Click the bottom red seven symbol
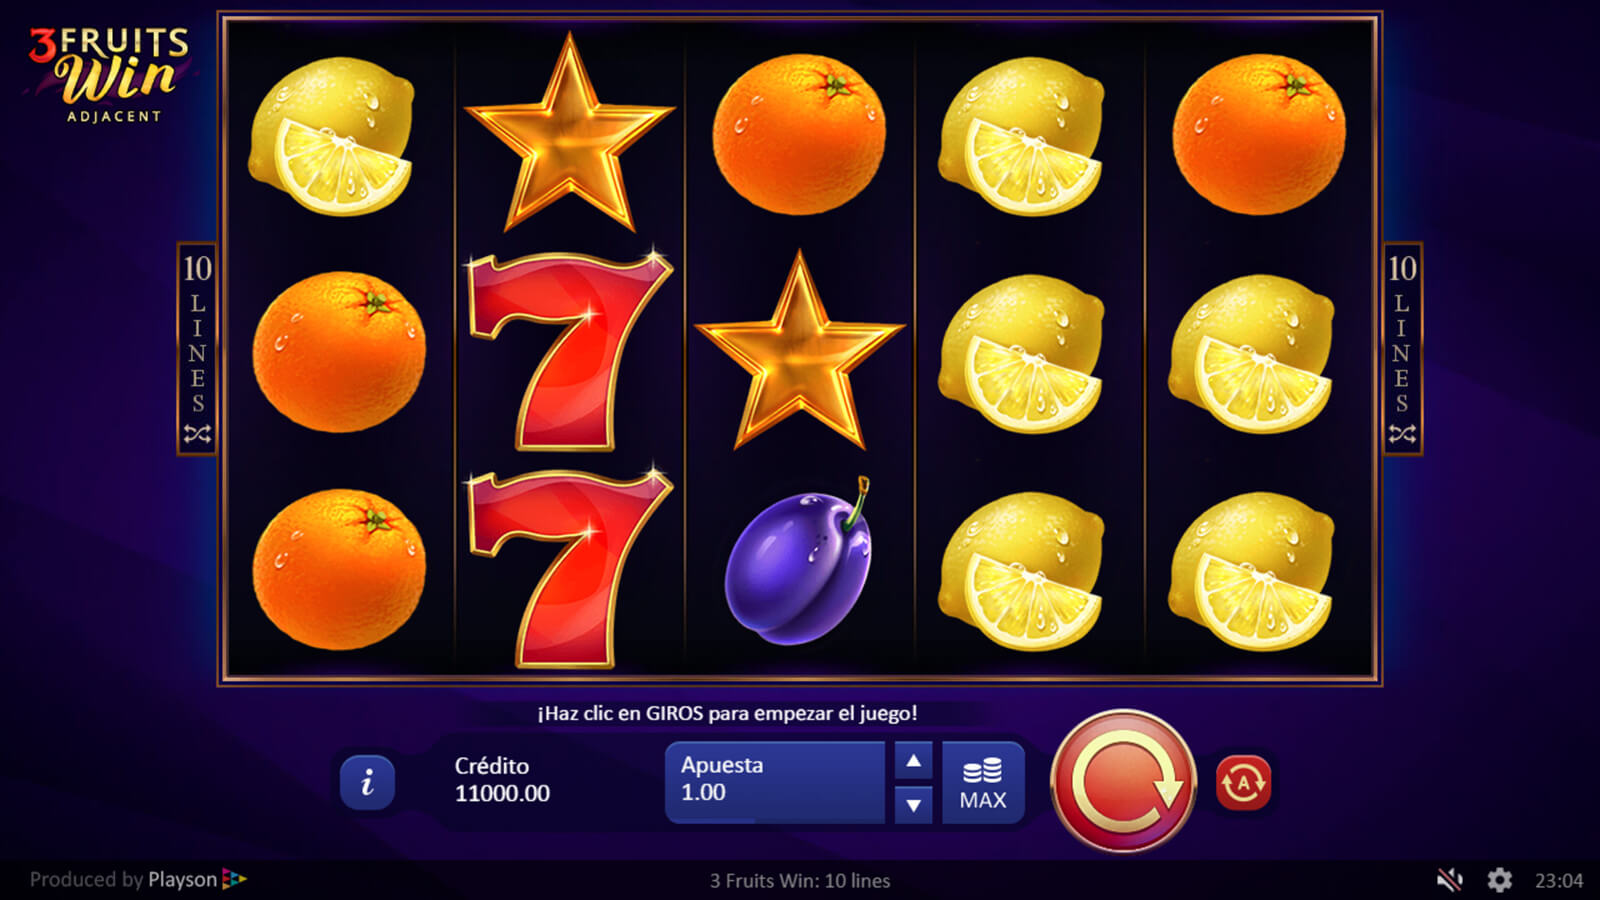Image resolution: width=1600 pixels, height=900 pixels. [x=568, y=567]
